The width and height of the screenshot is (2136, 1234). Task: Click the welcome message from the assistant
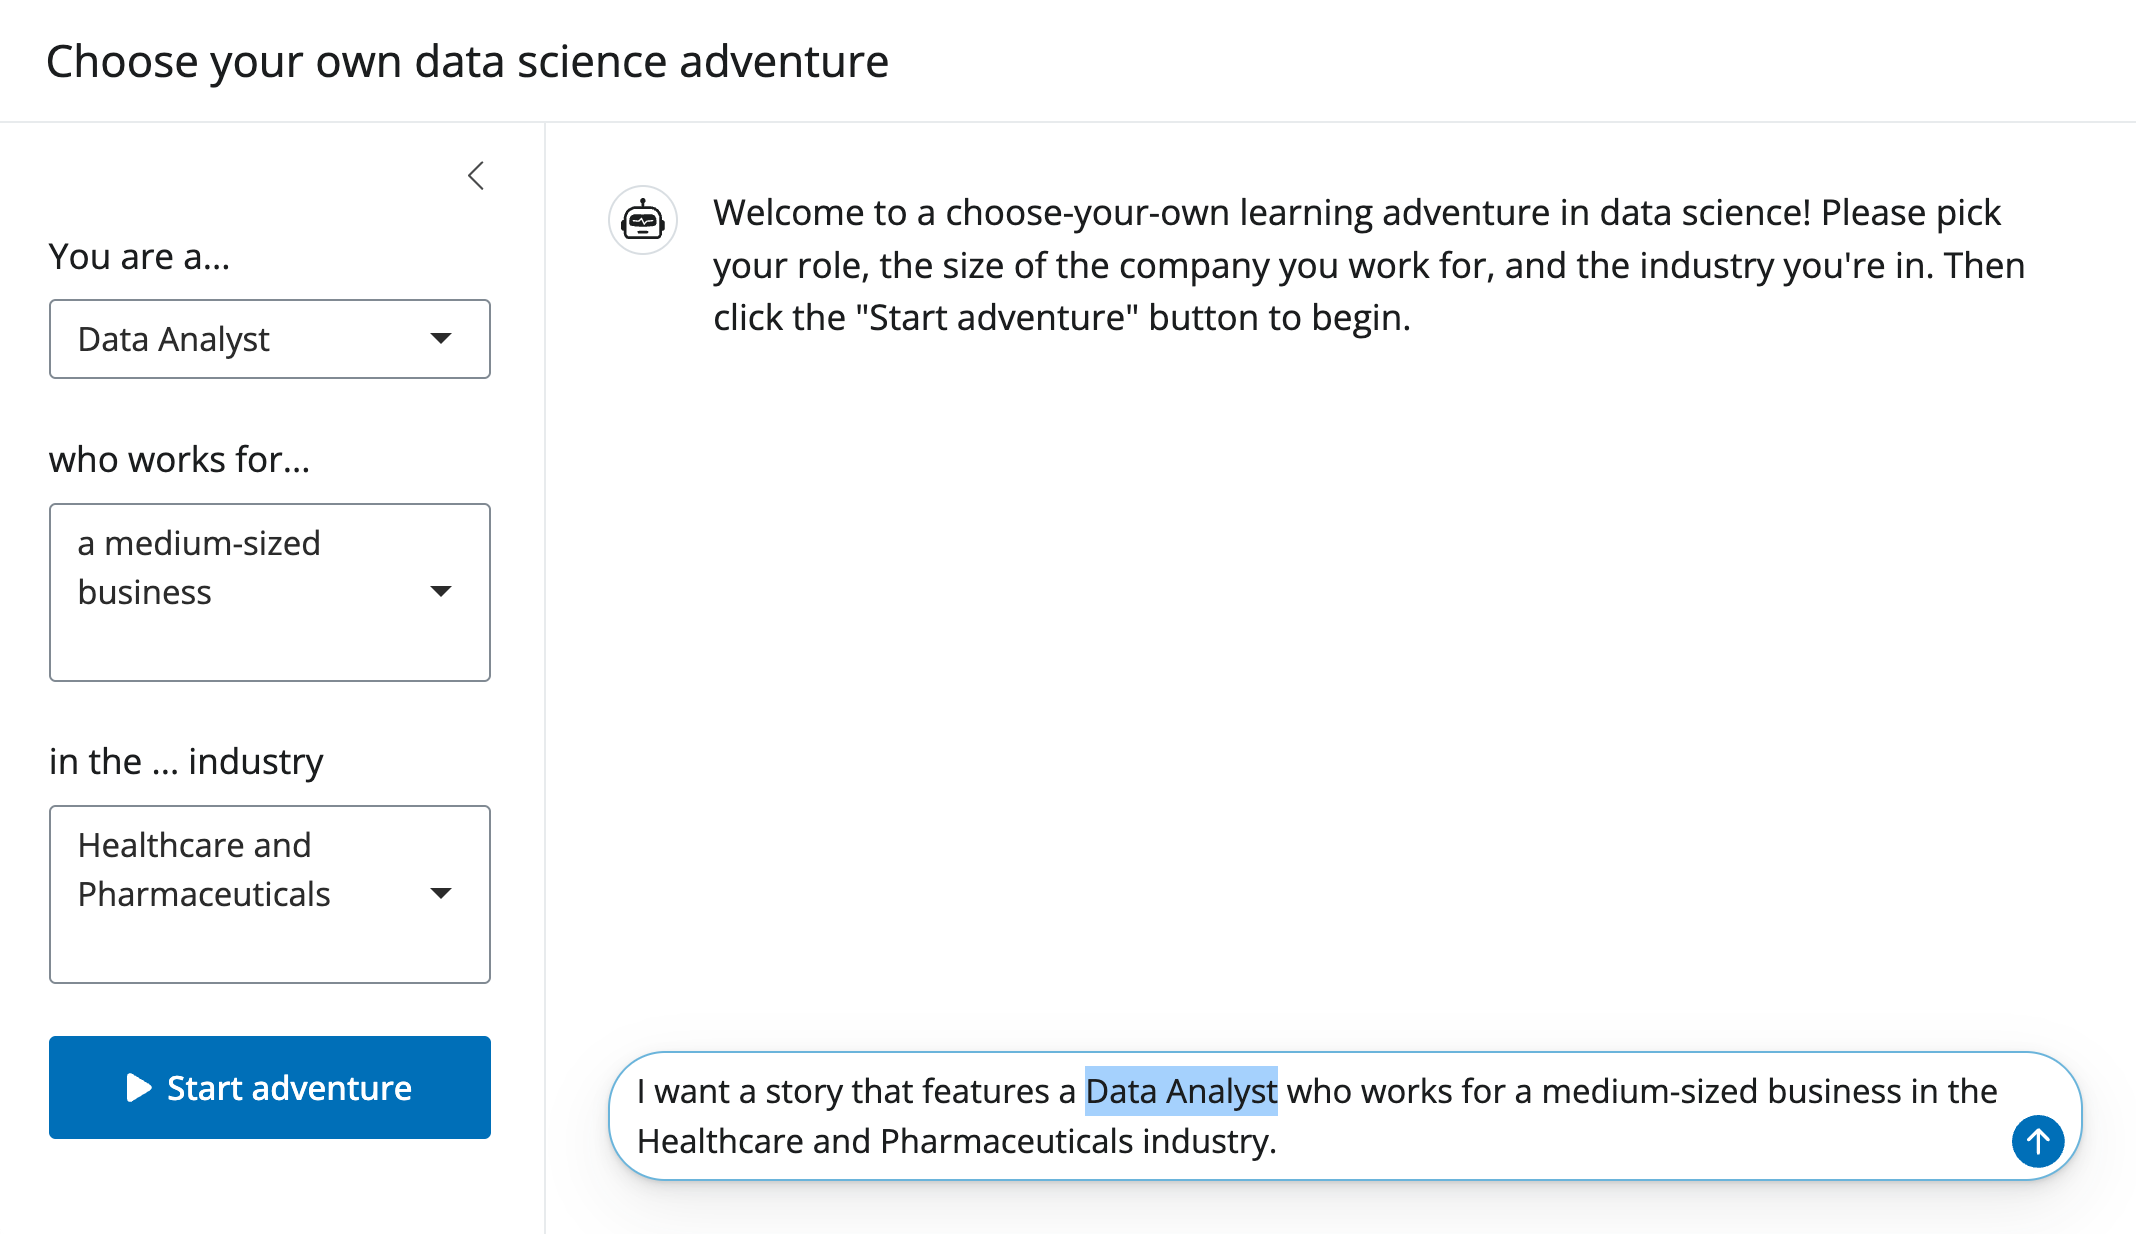1368,265
